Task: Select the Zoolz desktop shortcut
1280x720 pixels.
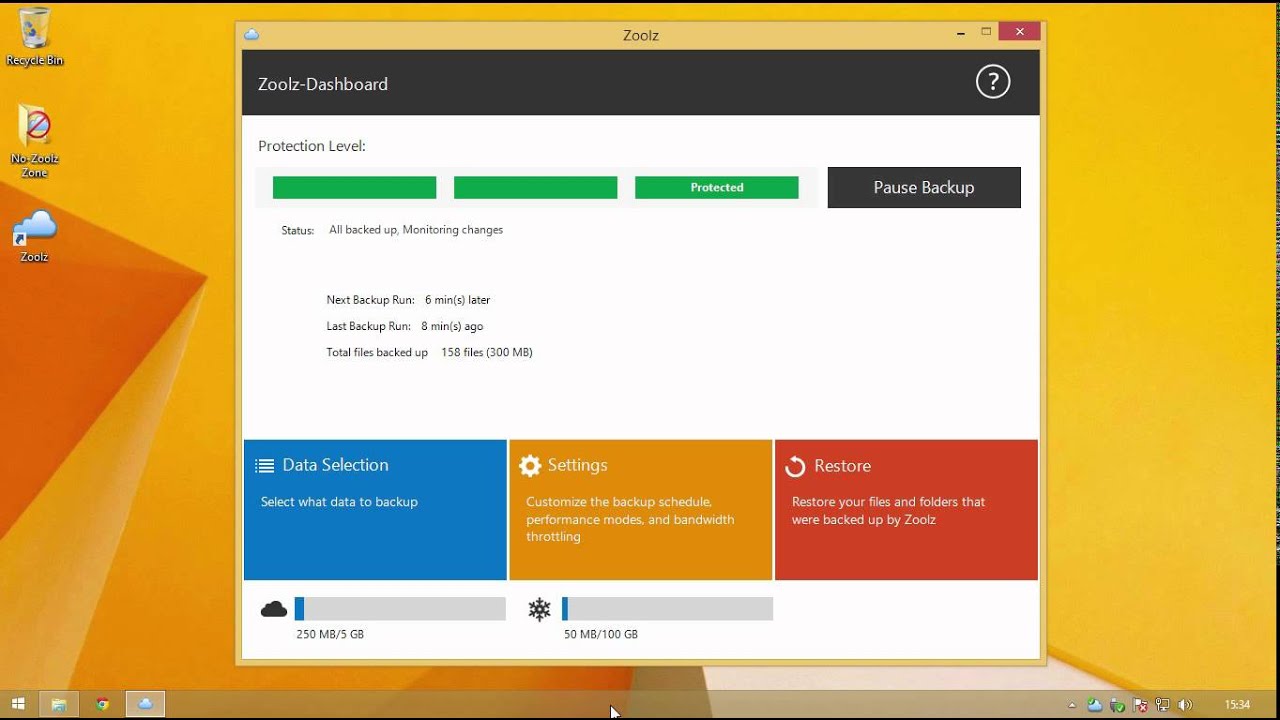Action: [x=35, y=236]
